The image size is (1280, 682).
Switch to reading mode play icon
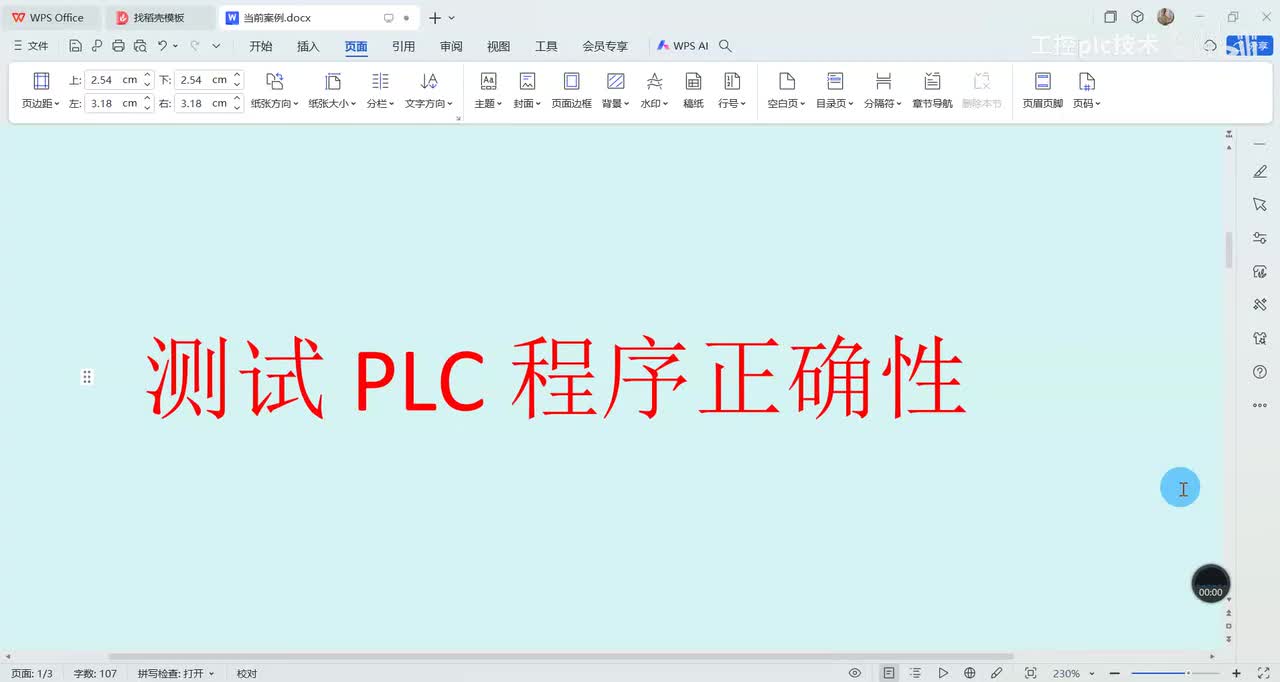943,673
